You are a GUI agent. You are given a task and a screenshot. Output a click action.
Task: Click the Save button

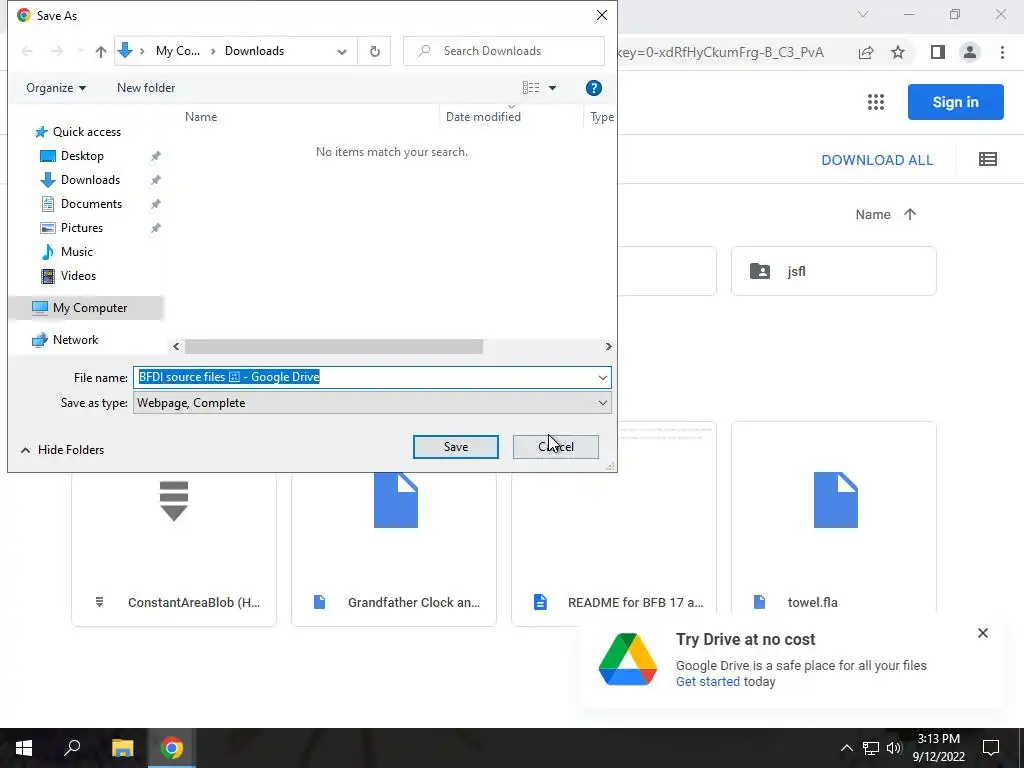click(x=456, y=447)
